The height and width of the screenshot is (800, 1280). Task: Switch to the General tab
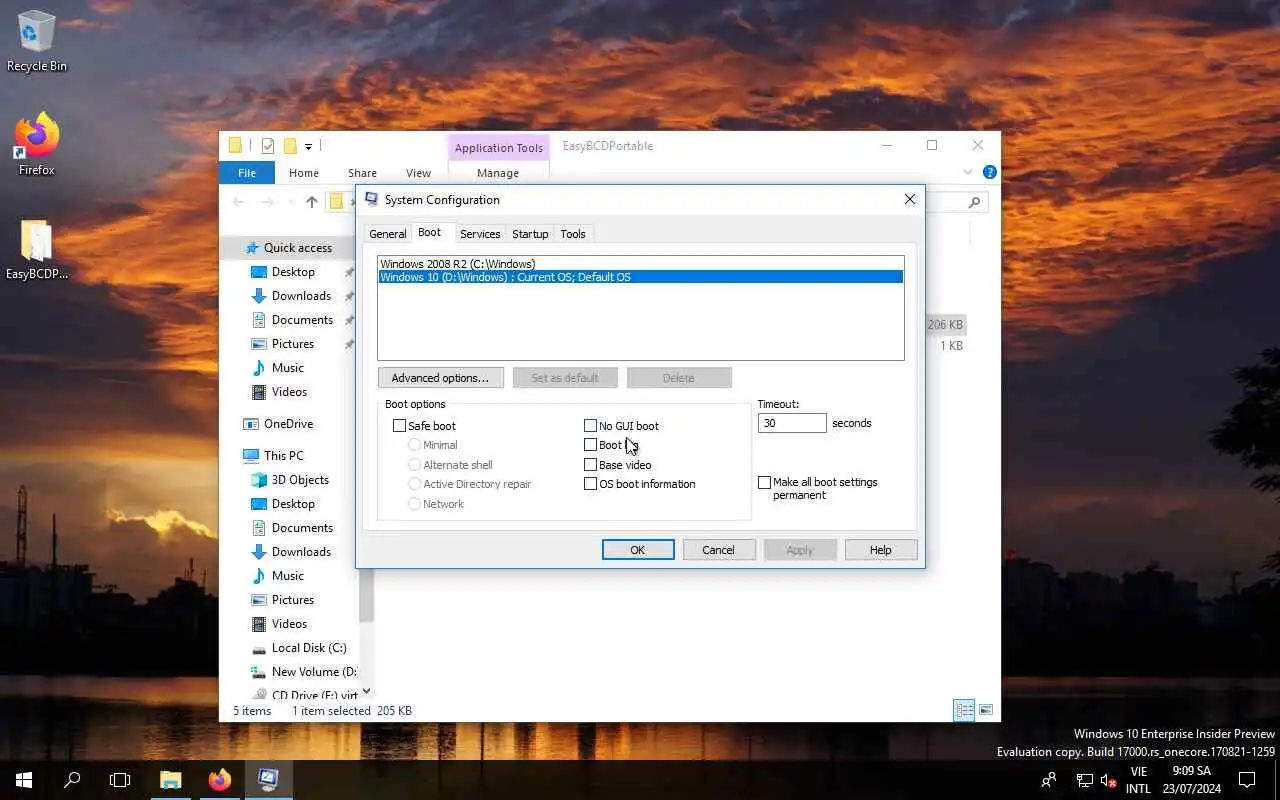(388, 234)
